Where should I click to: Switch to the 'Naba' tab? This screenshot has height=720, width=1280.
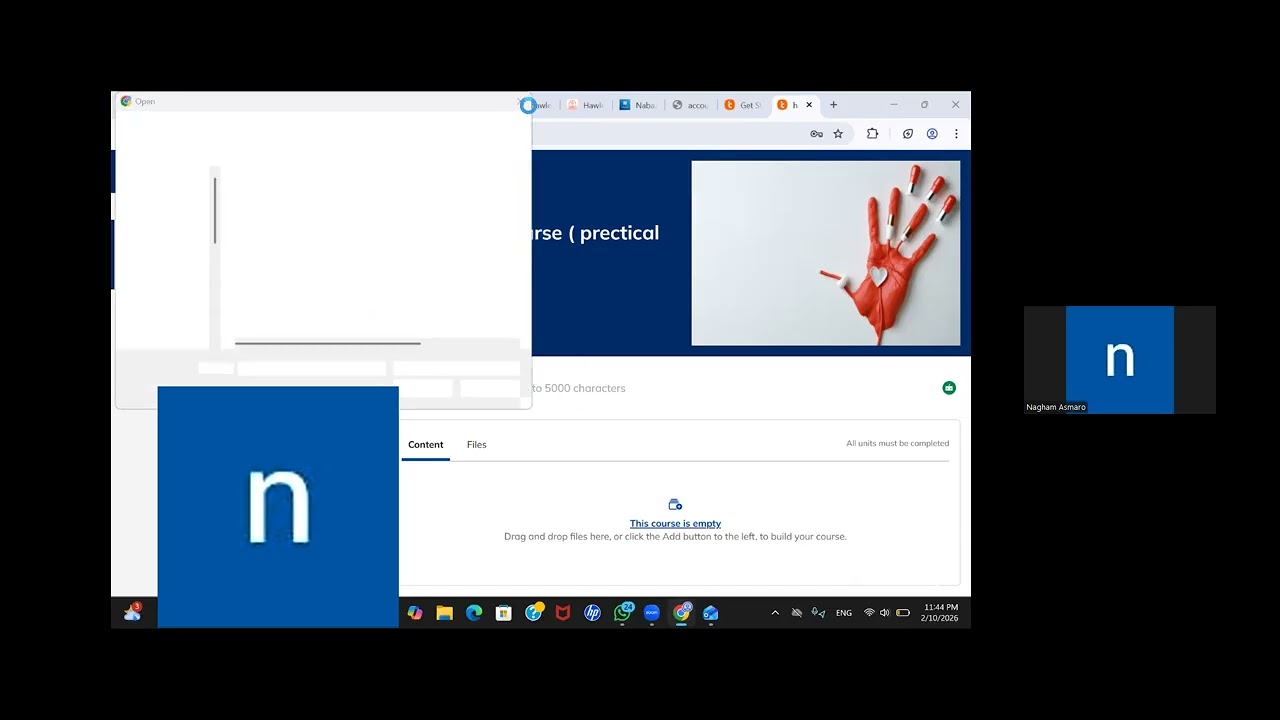click(639, 105)
